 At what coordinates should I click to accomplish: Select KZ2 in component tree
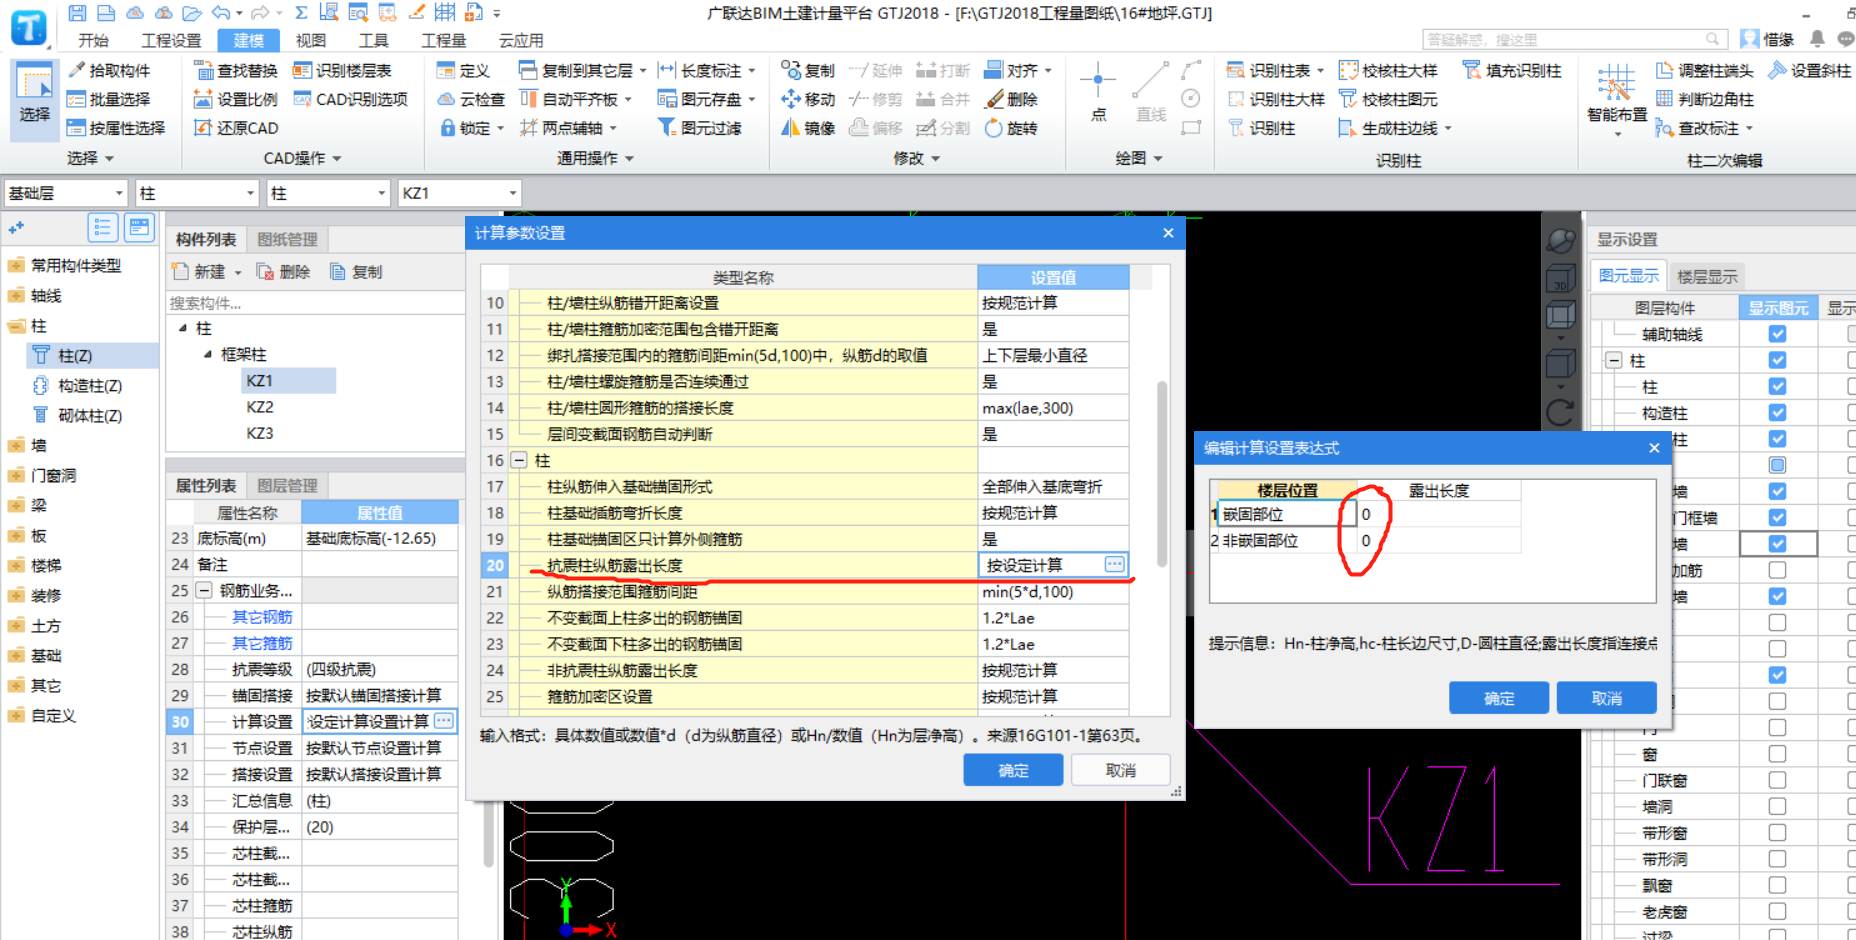(x=260, y=407)
